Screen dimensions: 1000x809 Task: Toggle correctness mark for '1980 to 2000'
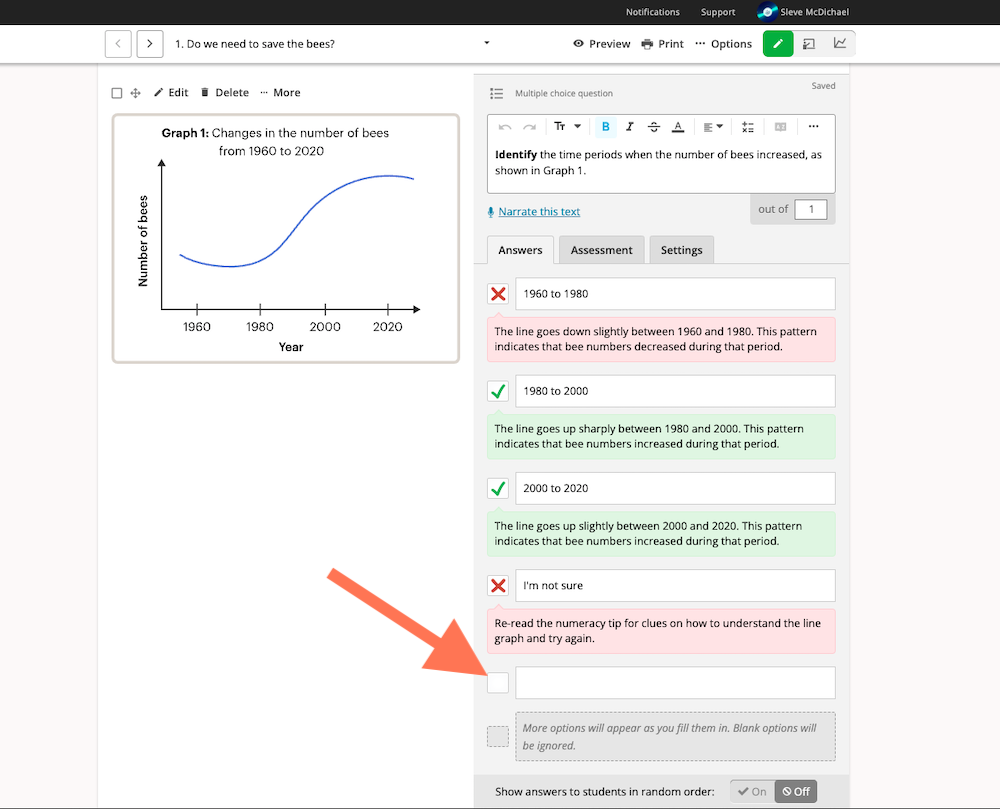[x=498, y=391]
